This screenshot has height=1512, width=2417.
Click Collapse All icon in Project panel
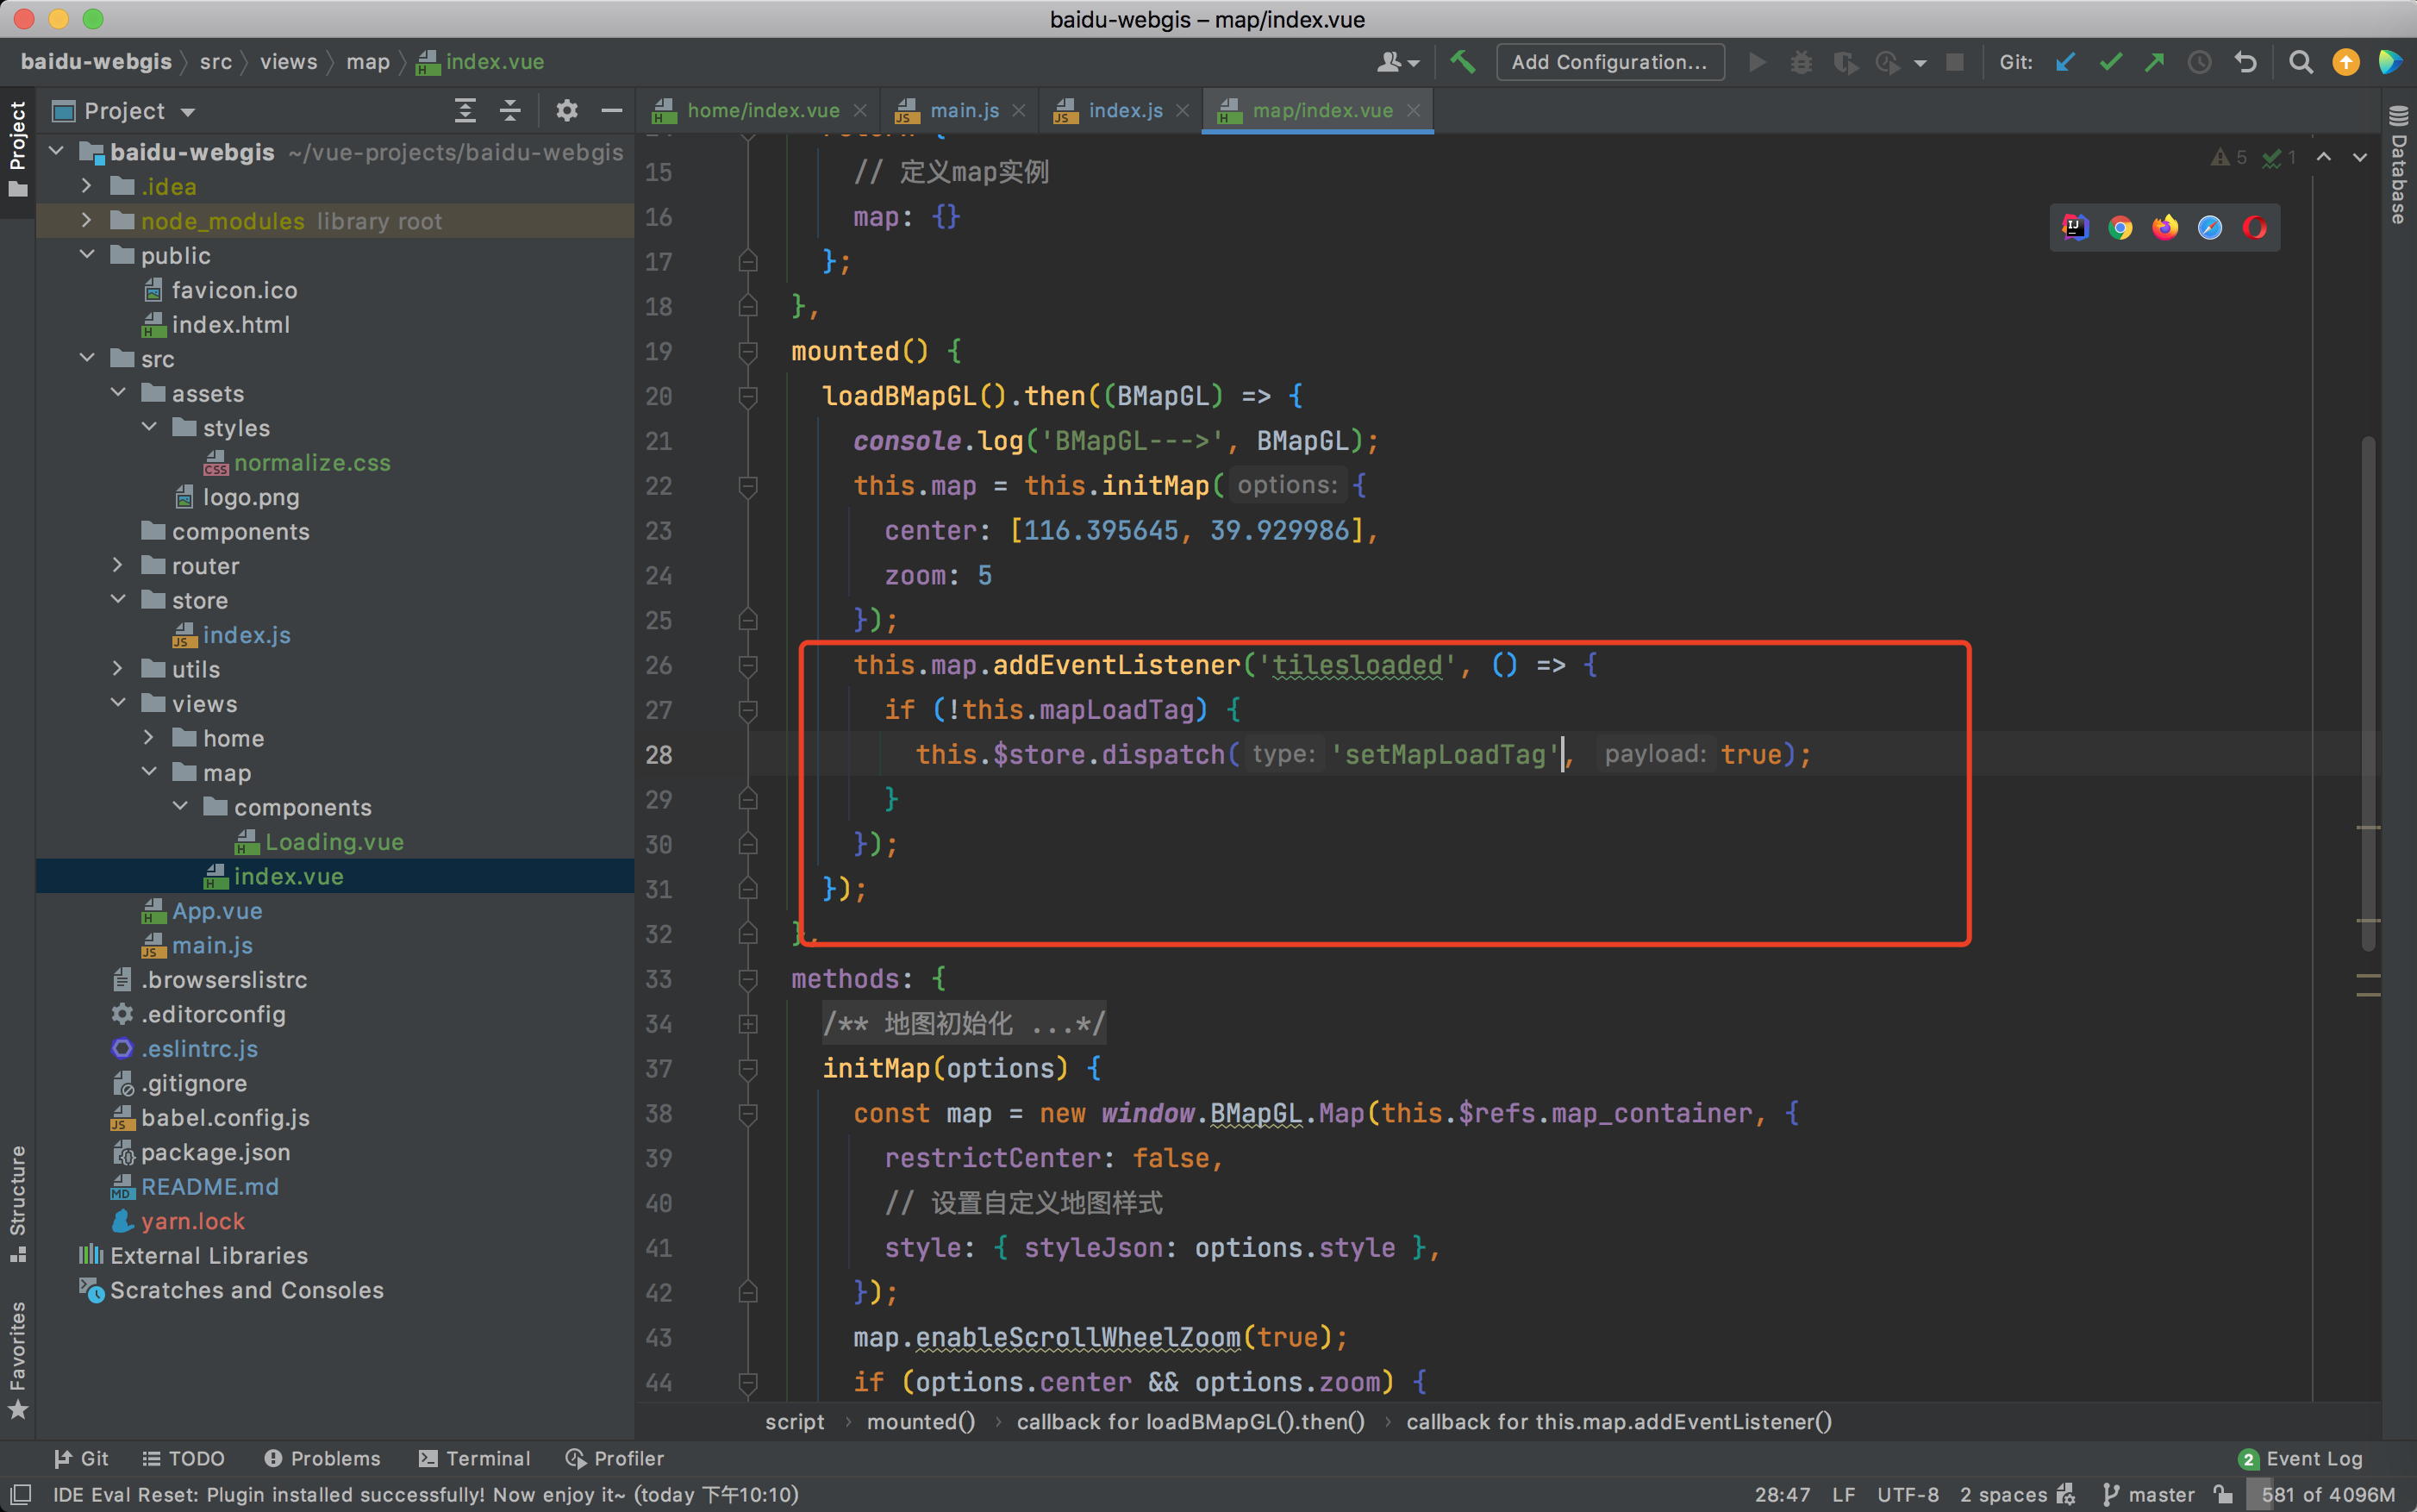[x=510, y=110]
